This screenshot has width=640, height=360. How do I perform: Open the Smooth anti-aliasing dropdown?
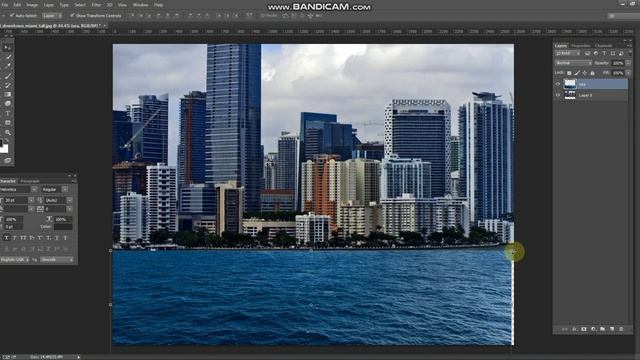[x=57, y=260]
